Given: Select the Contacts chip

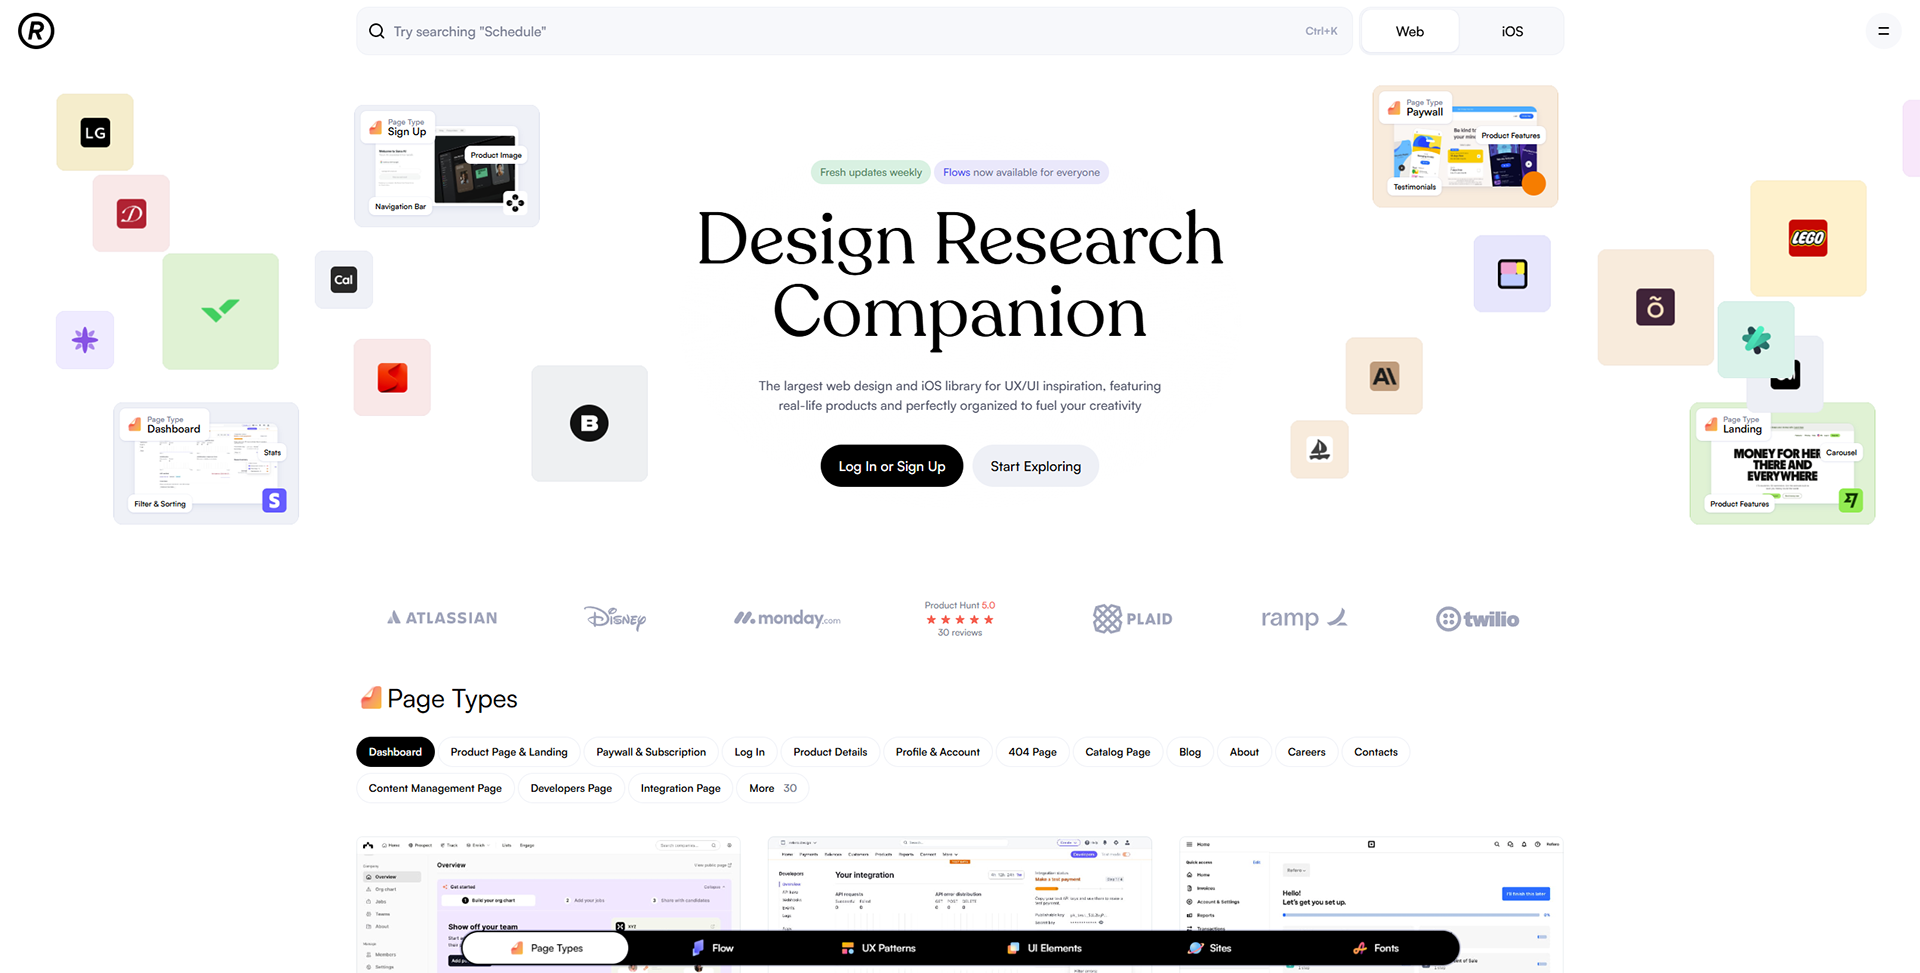Looking at the screenshot, I should point(1376,752).
